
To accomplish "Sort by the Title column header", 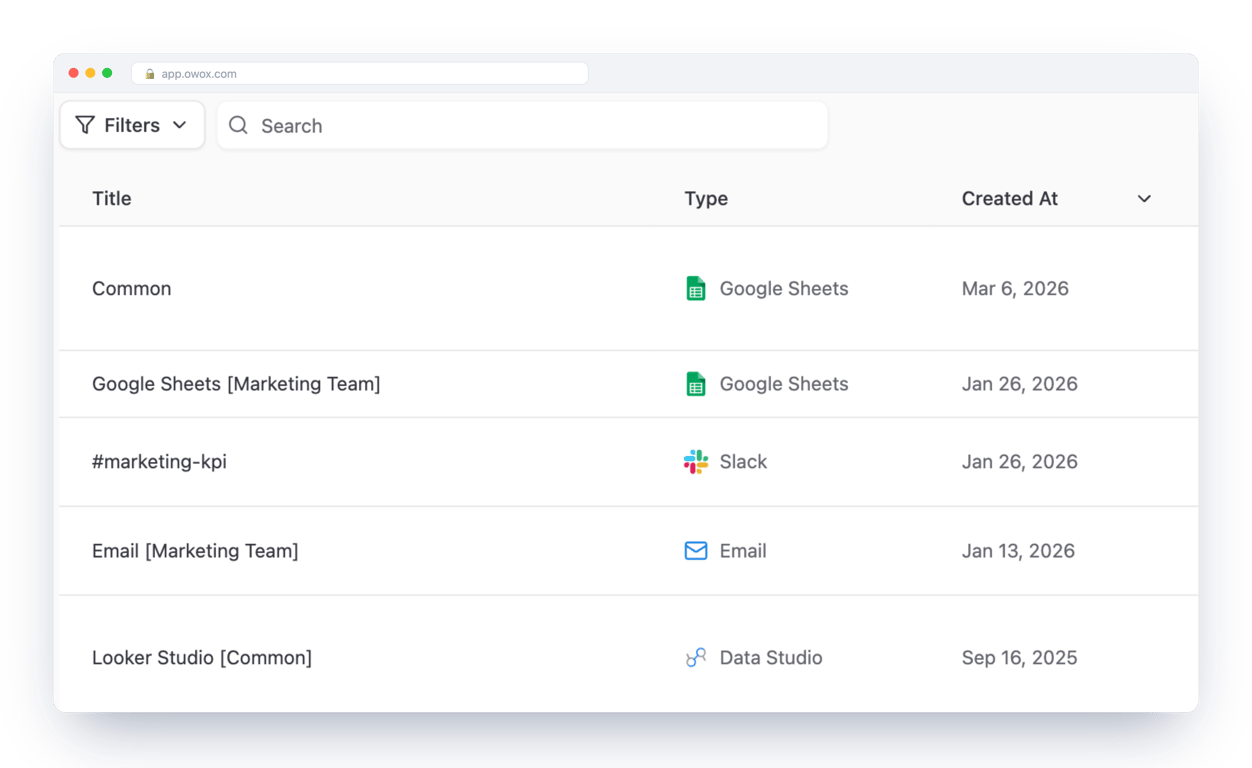I will (112, 199).
